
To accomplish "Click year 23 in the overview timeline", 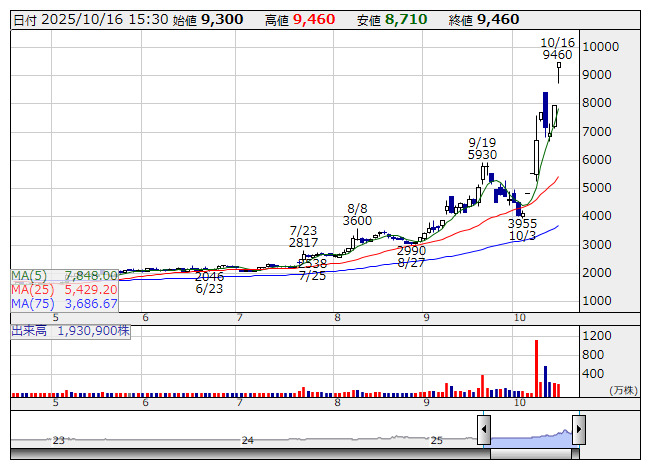I will pyautogui.click(x=59, y=439).
